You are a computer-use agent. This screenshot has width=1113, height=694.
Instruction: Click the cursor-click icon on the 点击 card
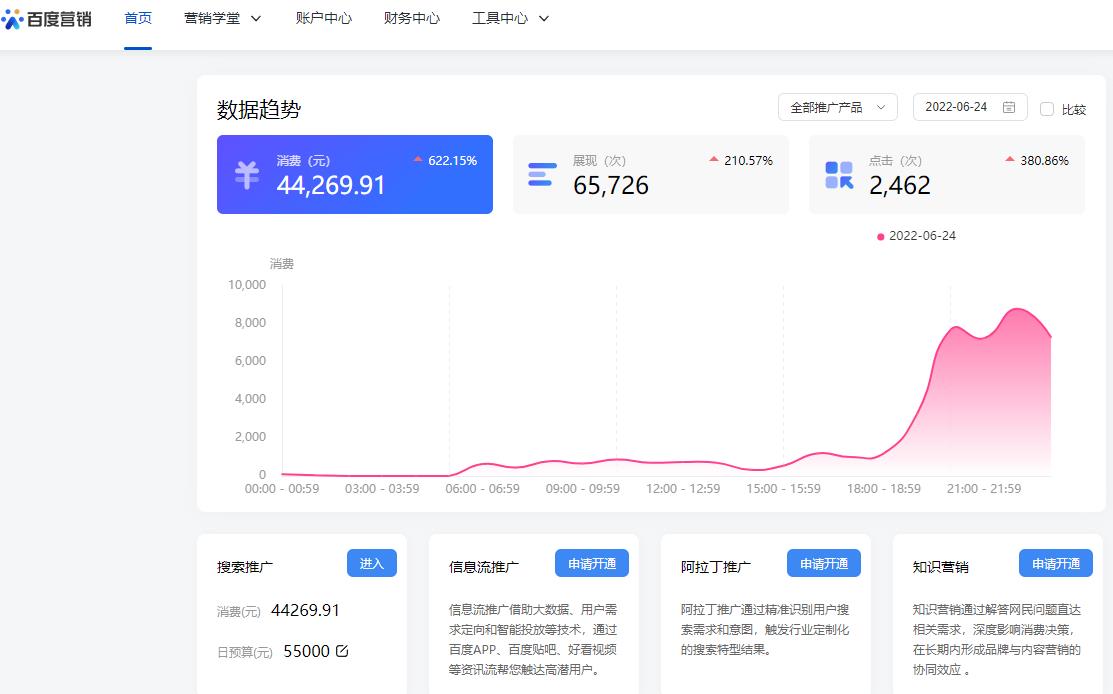(838, 173)
